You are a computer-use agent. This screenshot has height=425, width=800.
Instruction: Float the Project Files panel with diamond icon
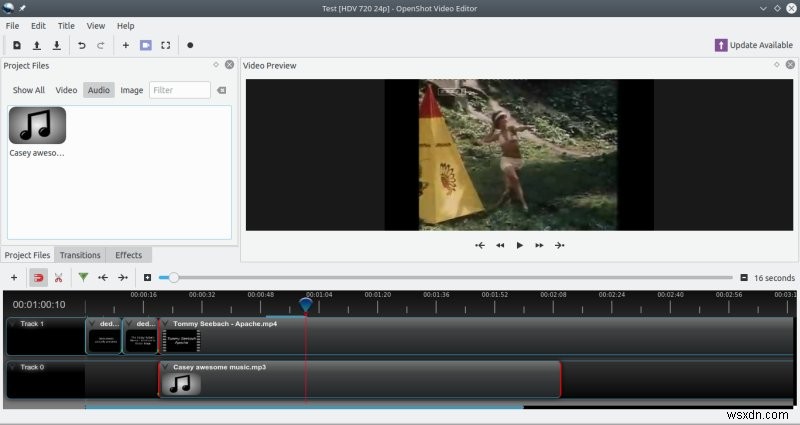216,65
